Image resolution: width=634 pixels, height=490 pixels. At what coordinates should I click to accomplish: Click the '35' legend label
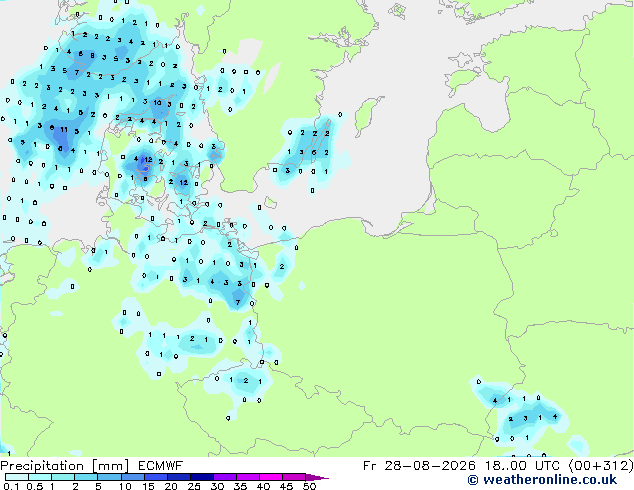[x=240, y=486]
